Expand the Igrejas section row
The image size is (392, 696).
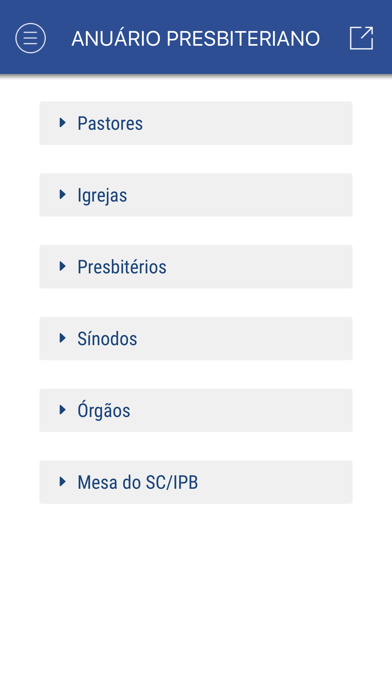196,195
